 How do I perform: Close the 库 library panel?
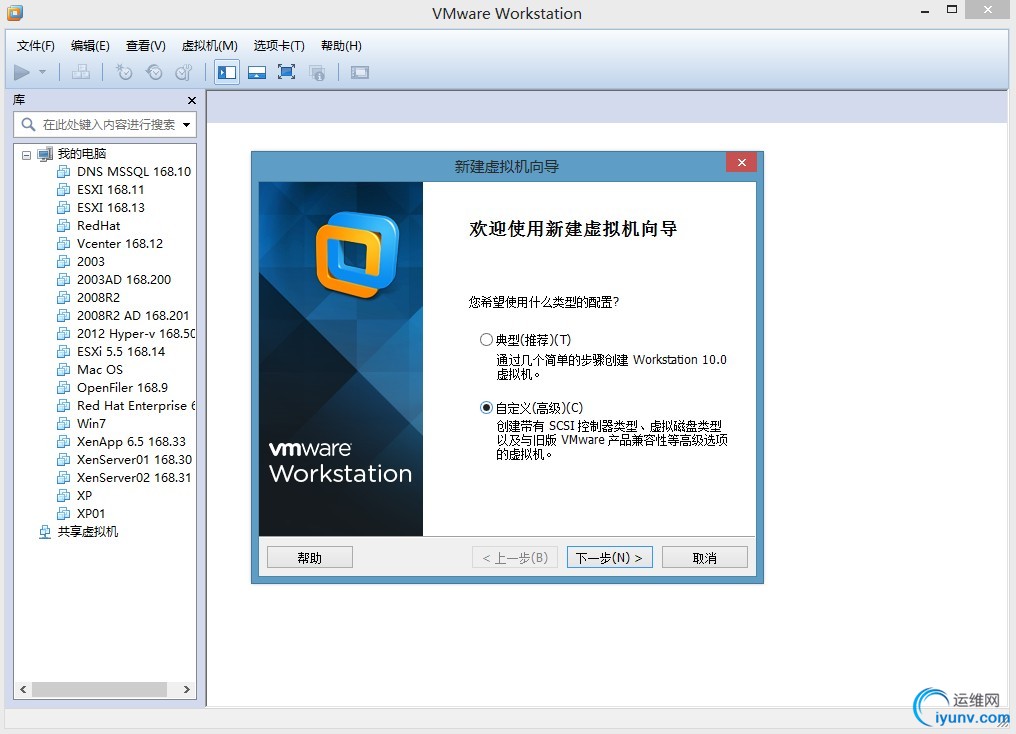pyautogui.click(x=191, y=100)
